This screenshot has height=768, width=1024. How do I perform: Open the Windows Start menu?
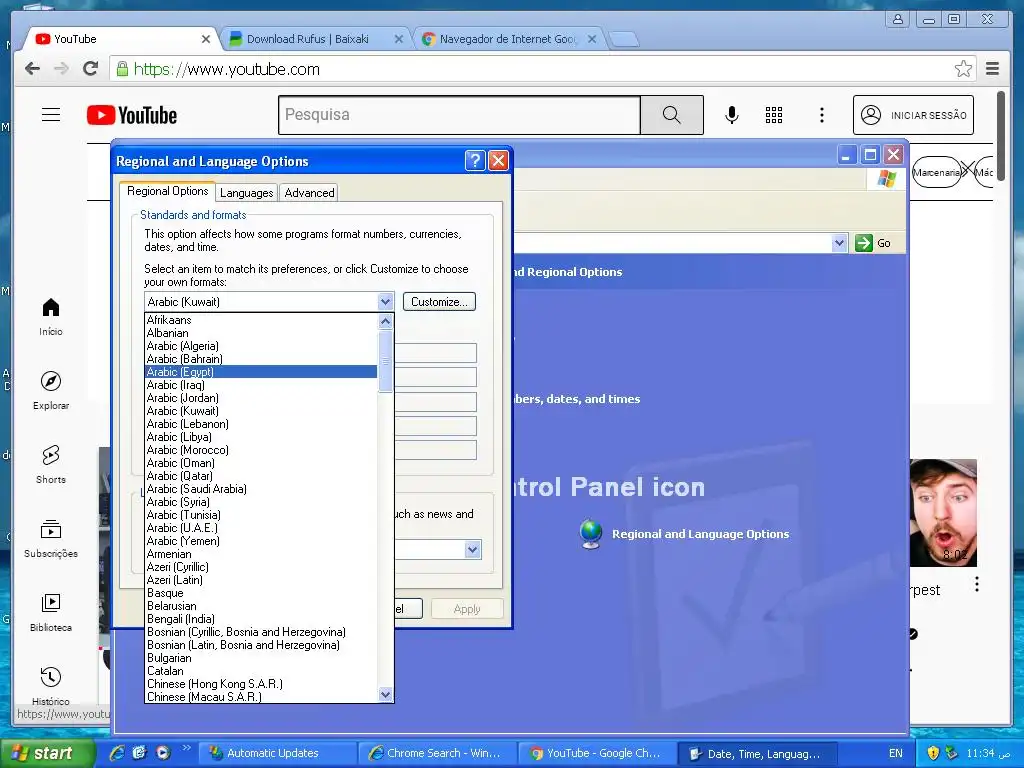[48, 753]
